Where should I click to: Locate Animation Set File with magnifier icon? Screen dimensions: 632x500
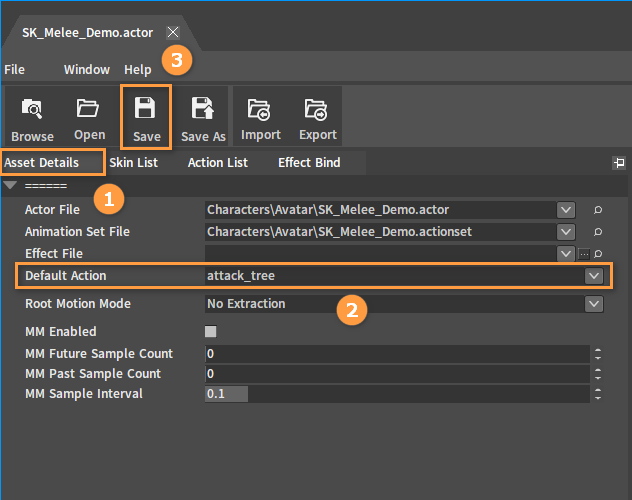click(x=598, y=232)
